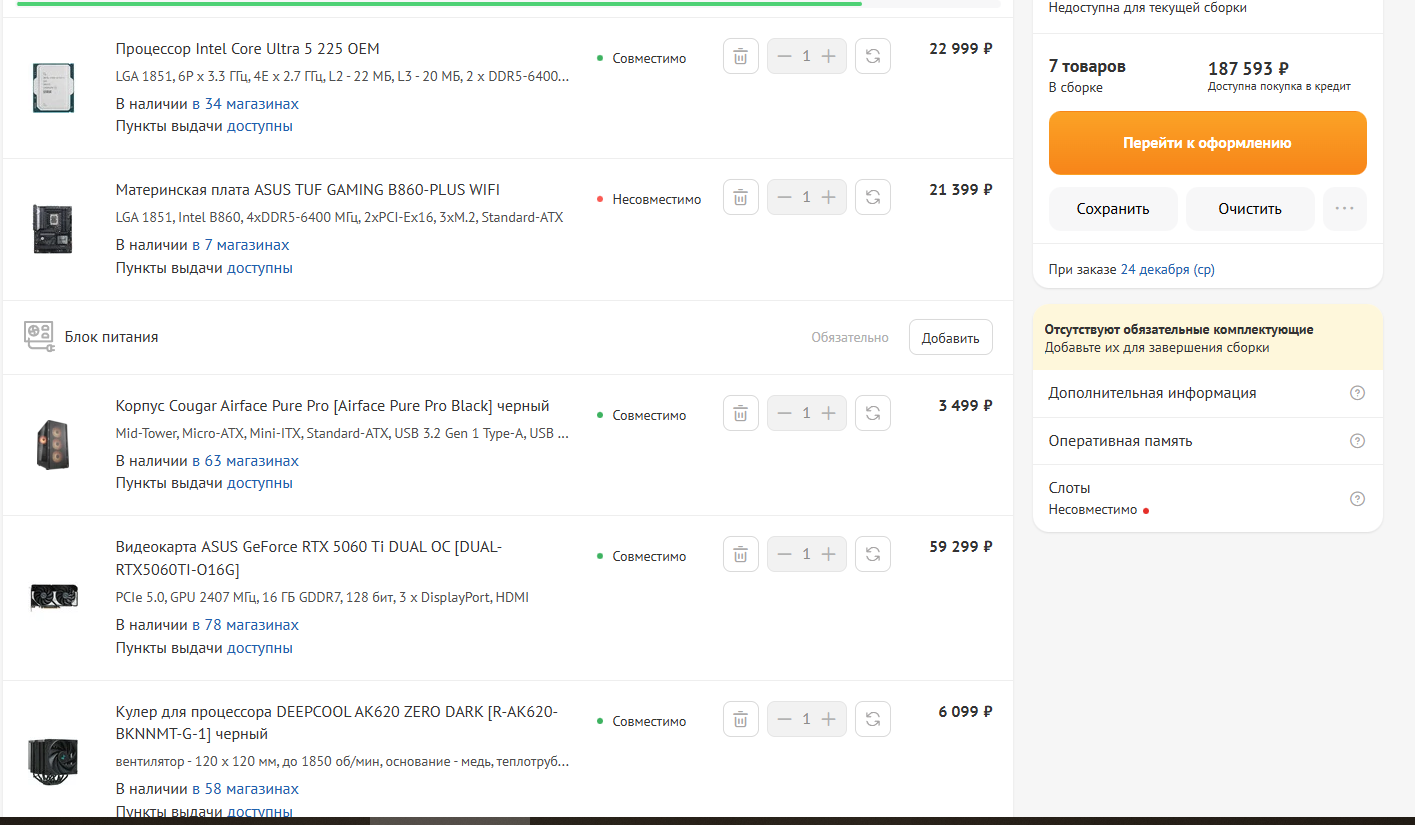Click the Перейти к оформлению button
This screenshot has width=1415, height=825.
1207,143
